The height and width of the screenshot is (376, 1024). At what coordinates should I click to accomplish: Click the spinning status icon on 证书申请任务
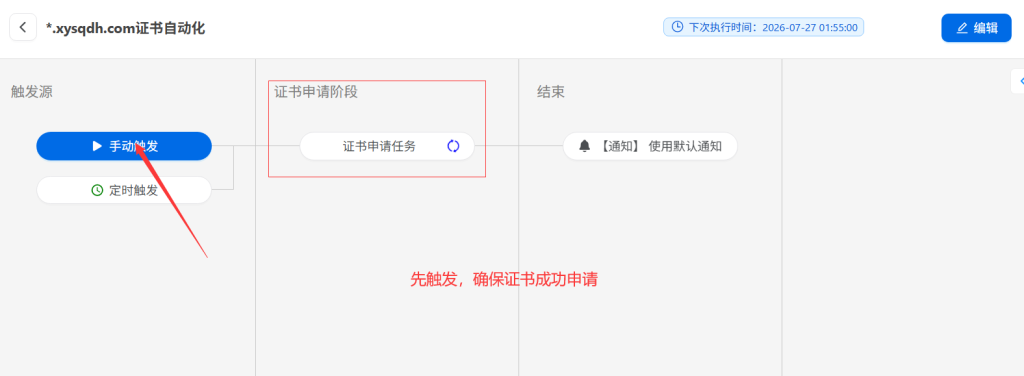pyautogui.click(x=453, y=146)
